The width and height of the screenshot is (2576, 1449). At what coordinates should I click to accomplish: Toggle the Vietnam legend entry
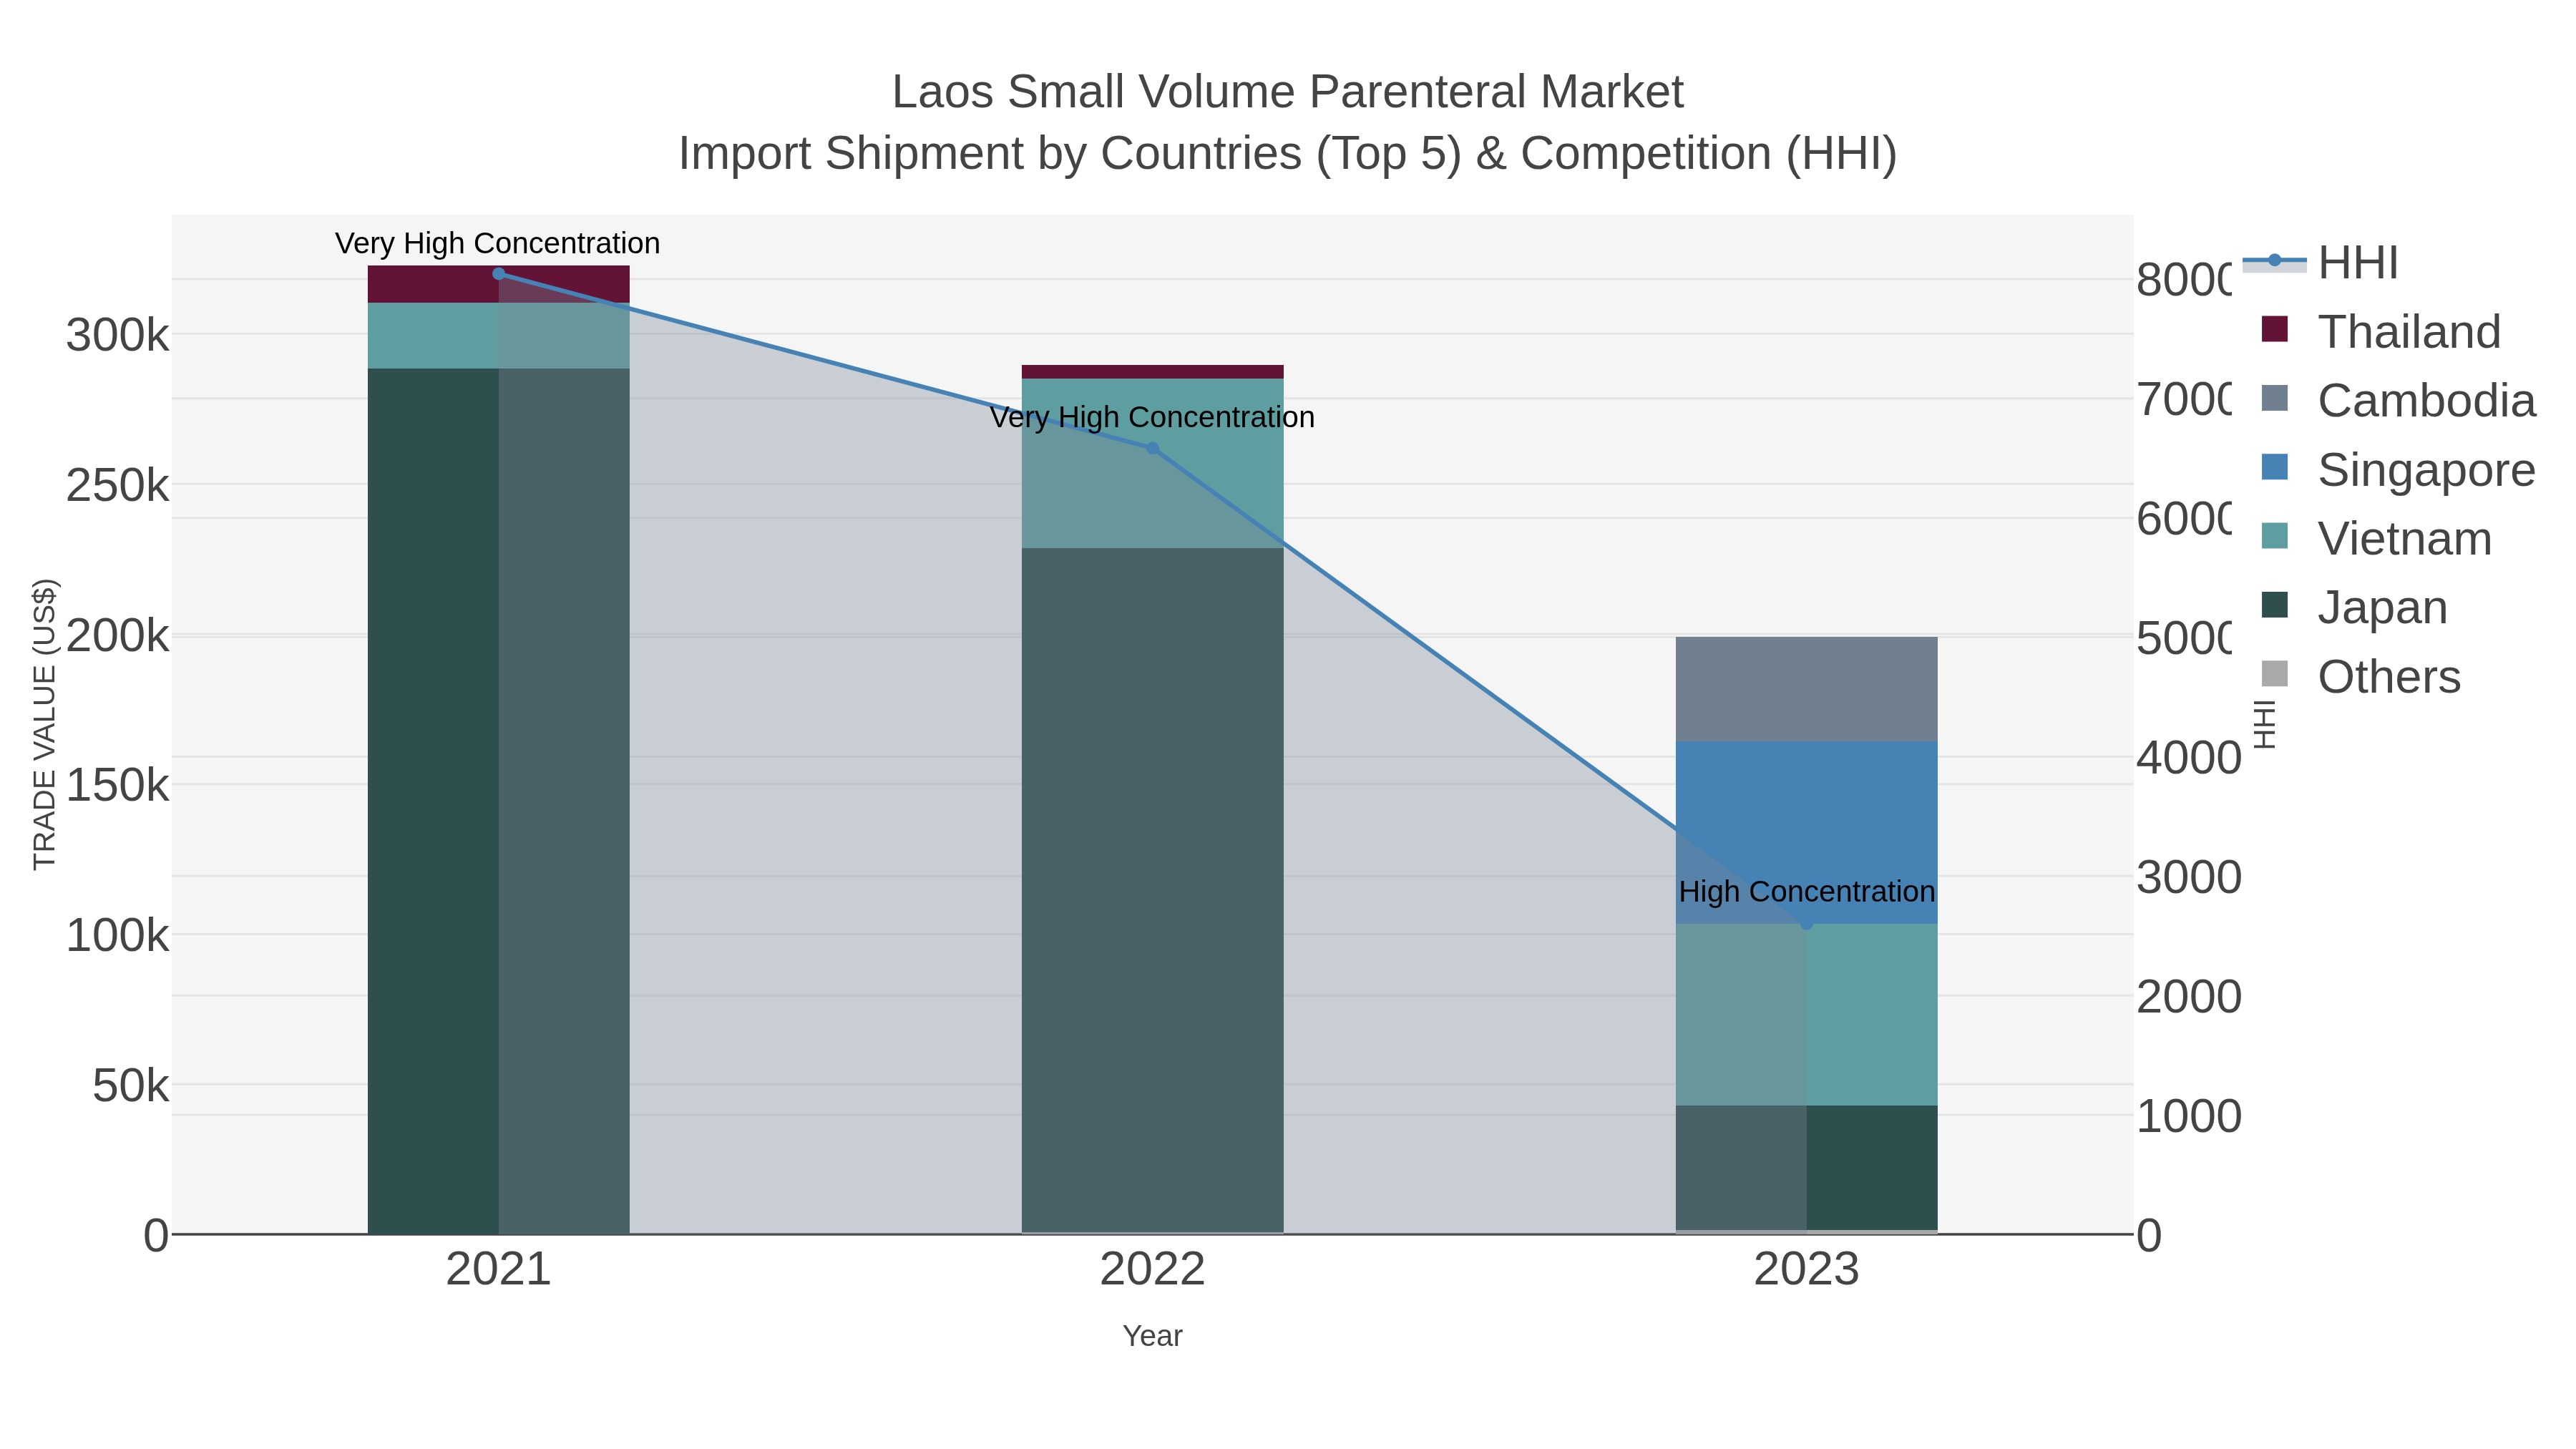tap(2376, 539)
